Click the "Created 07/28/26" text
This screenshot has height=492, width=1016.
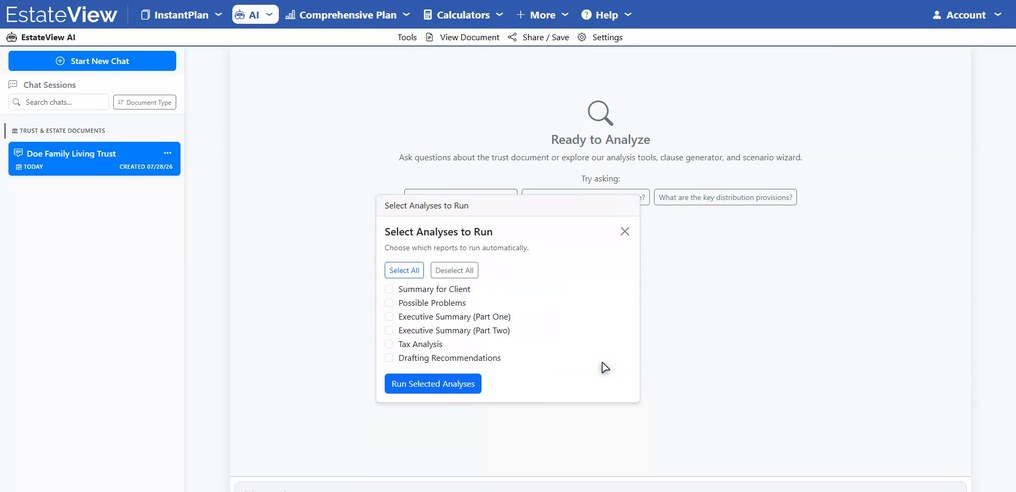tap(147, 167)
